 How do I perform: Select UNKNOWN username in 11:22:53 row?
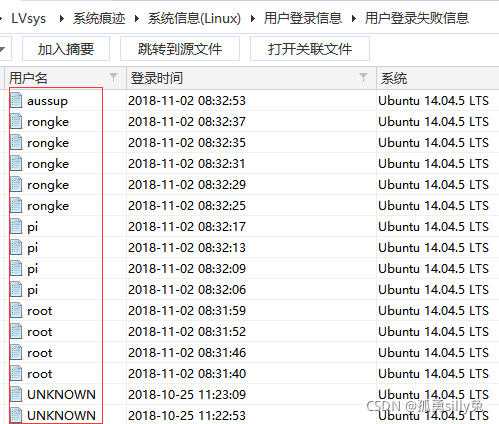click(61, 416)
